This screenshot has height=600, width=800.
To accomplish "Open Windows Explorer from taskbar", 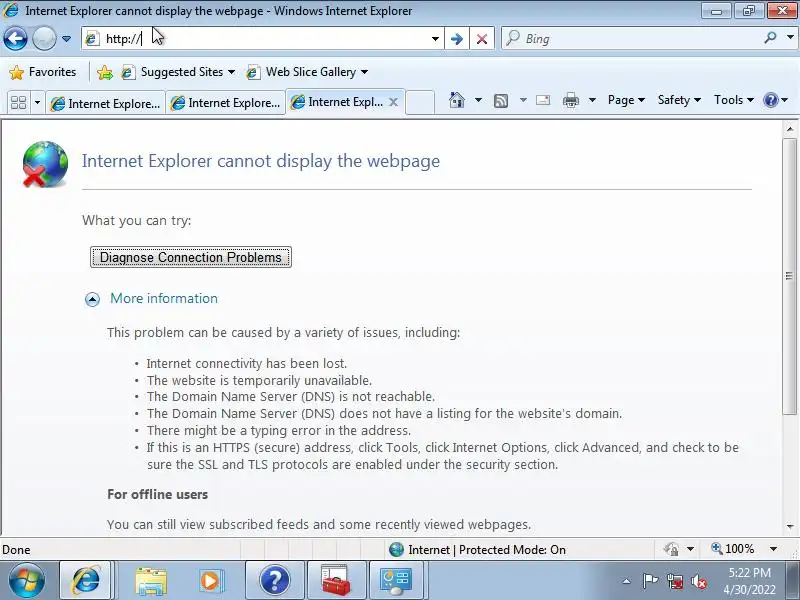I will click(x=150, y=581).
